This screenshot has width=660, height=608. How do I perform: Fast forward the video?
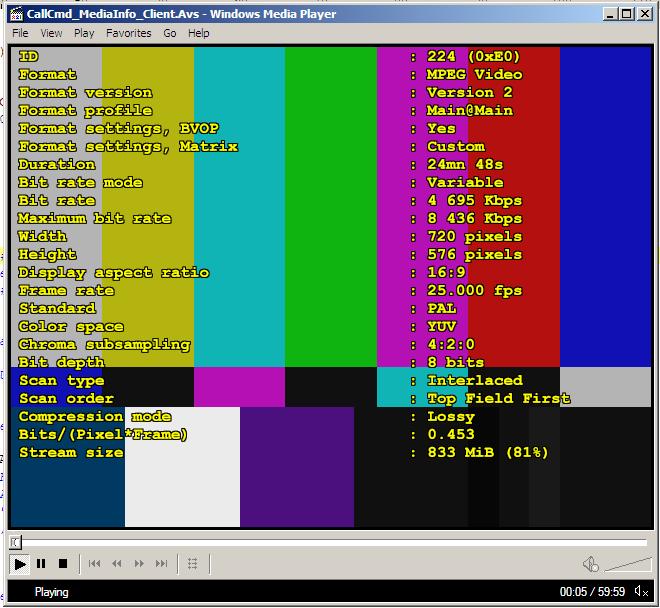pyautogui.click(x=139, y=564)
